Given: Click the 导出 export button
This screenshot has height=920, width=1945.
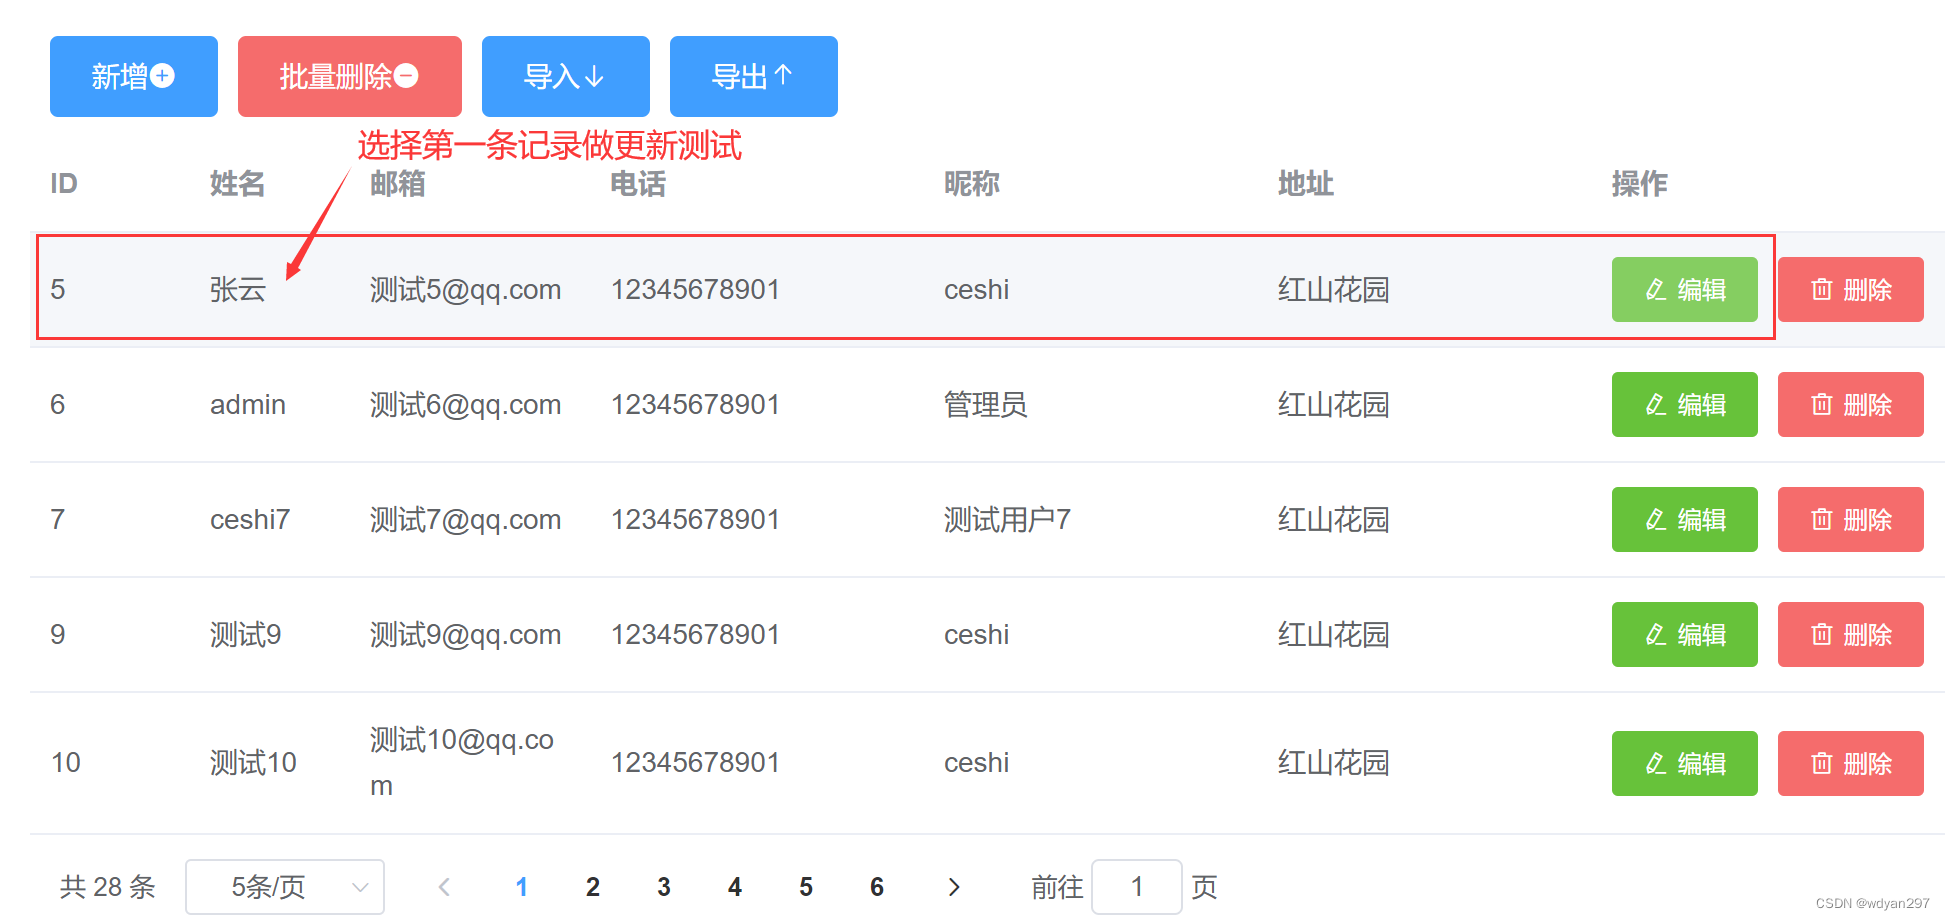Looking at the screenshot, I should [754, 77].
